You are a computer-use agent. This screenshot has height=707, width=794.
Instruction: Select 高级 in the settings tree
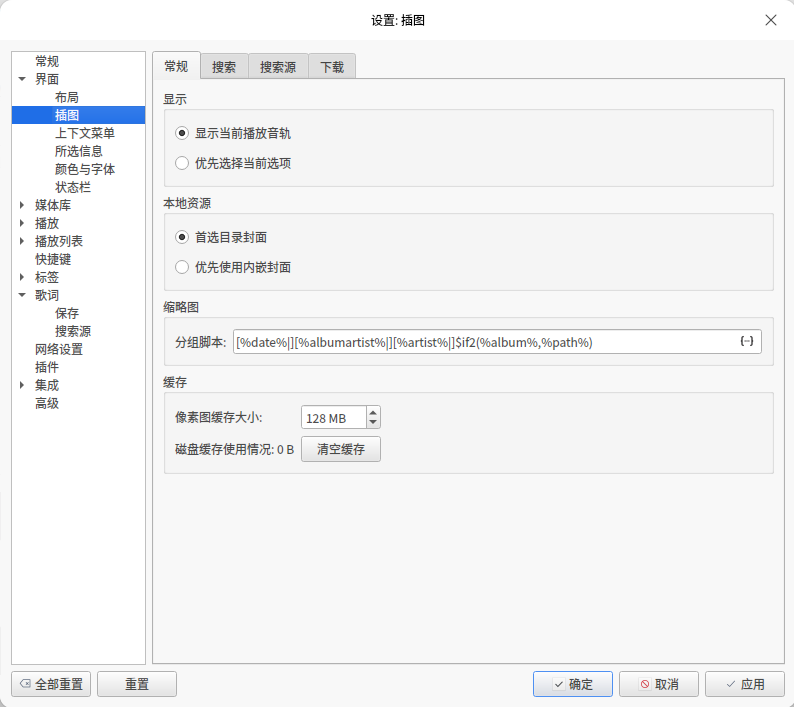[x=47, y=403]
